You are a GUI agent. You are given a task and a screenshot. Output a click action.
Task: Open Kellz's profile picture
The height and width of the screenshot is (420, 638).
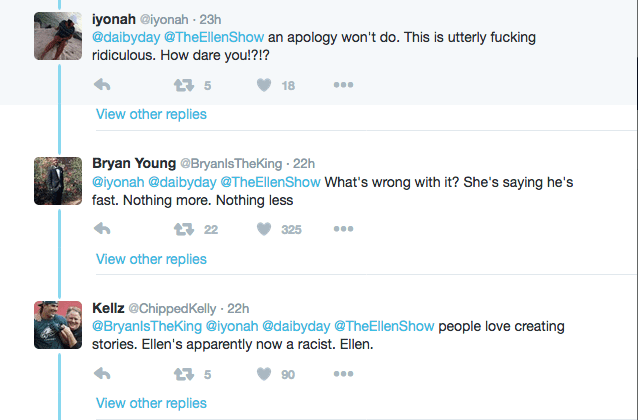57,325
